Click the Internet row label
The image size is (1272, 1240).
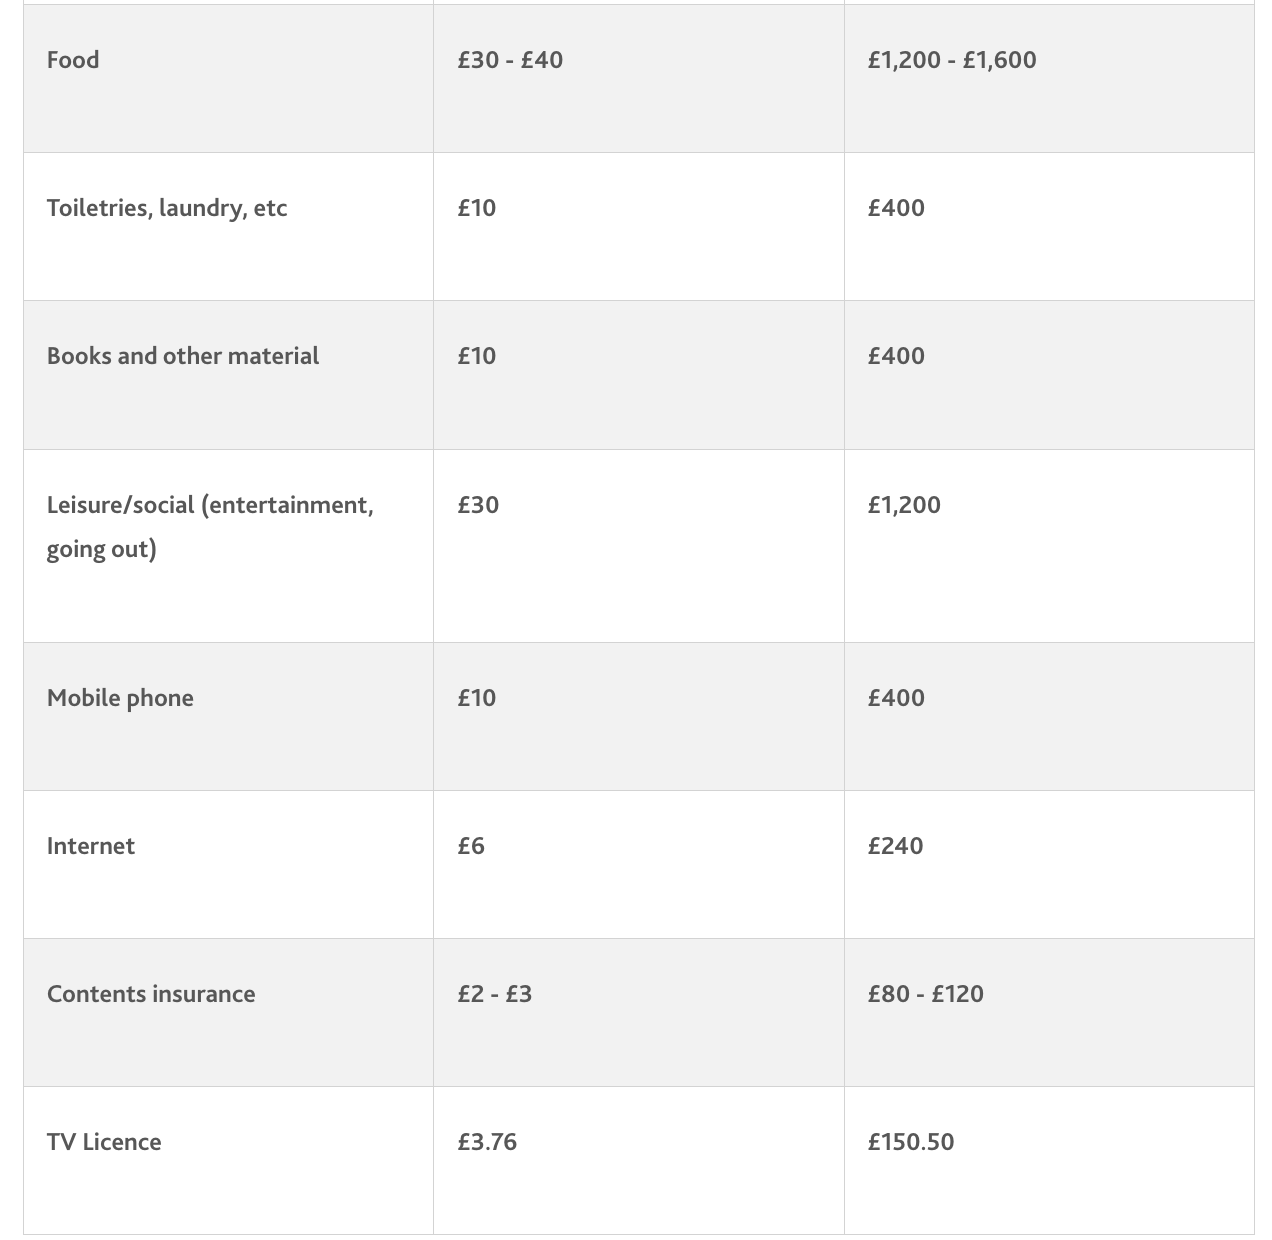[91, 846]
